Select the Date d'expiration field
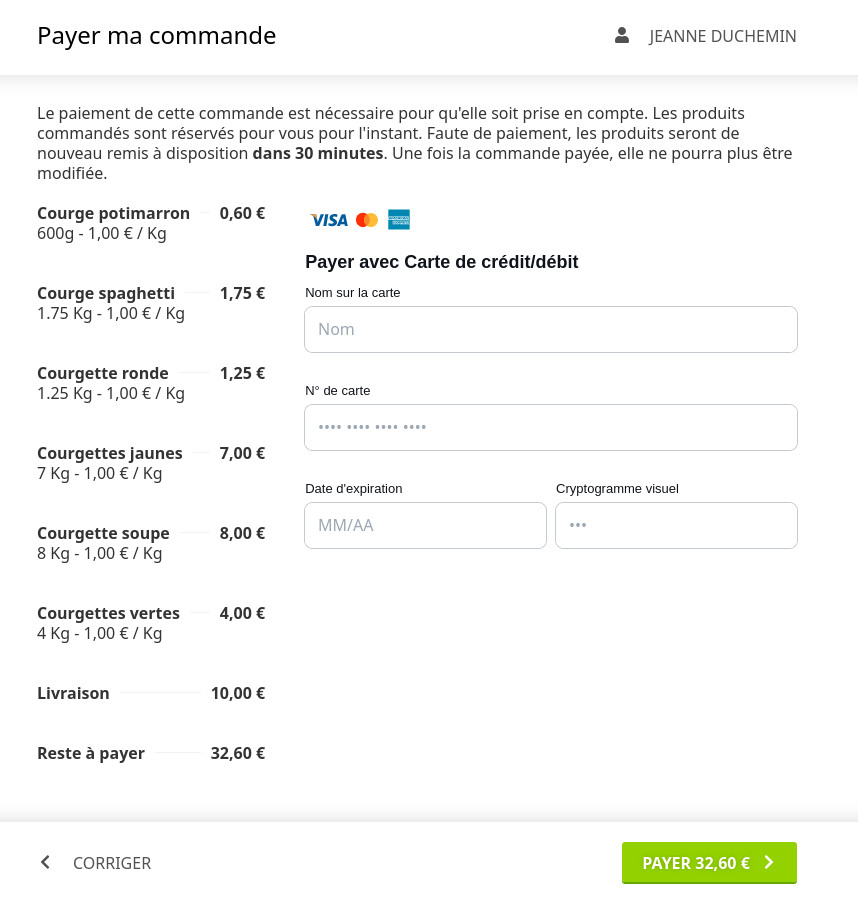 pyautogui.click(x=425, y=525)
